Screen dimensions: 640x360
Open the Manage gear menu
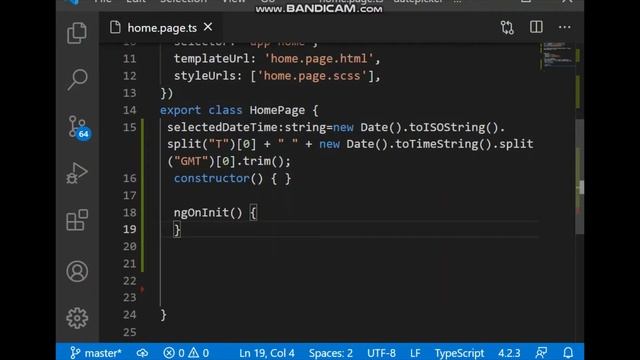pyautogui.click(x=77, y=318)
